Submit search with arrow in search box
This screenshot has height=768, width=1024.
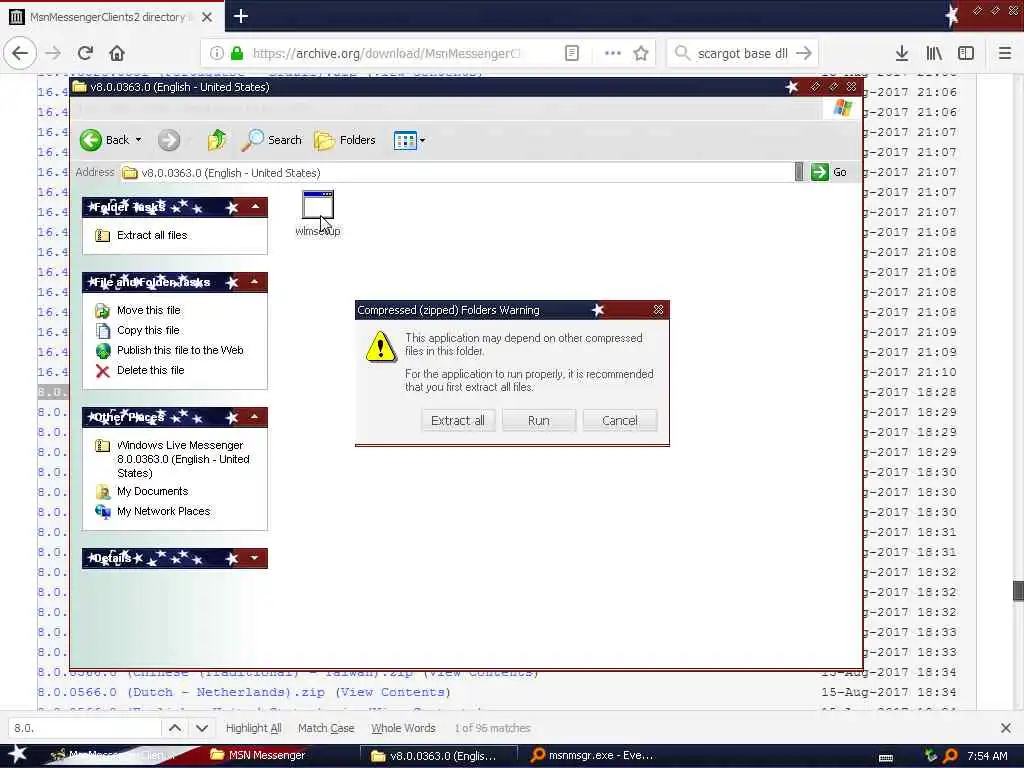[804, 54]
